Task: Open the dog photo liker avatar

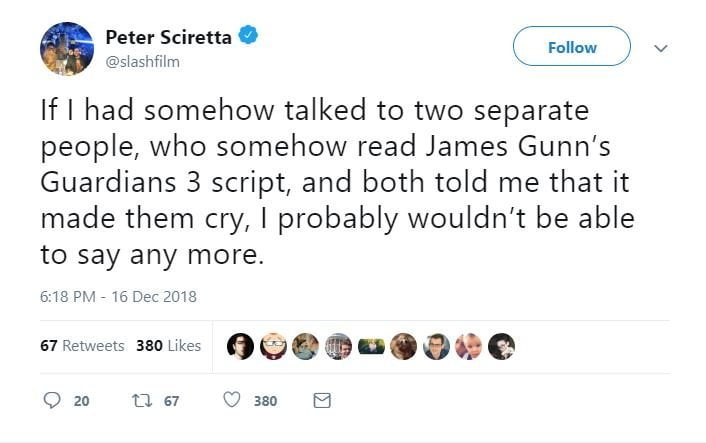Action: pos(404,346)
